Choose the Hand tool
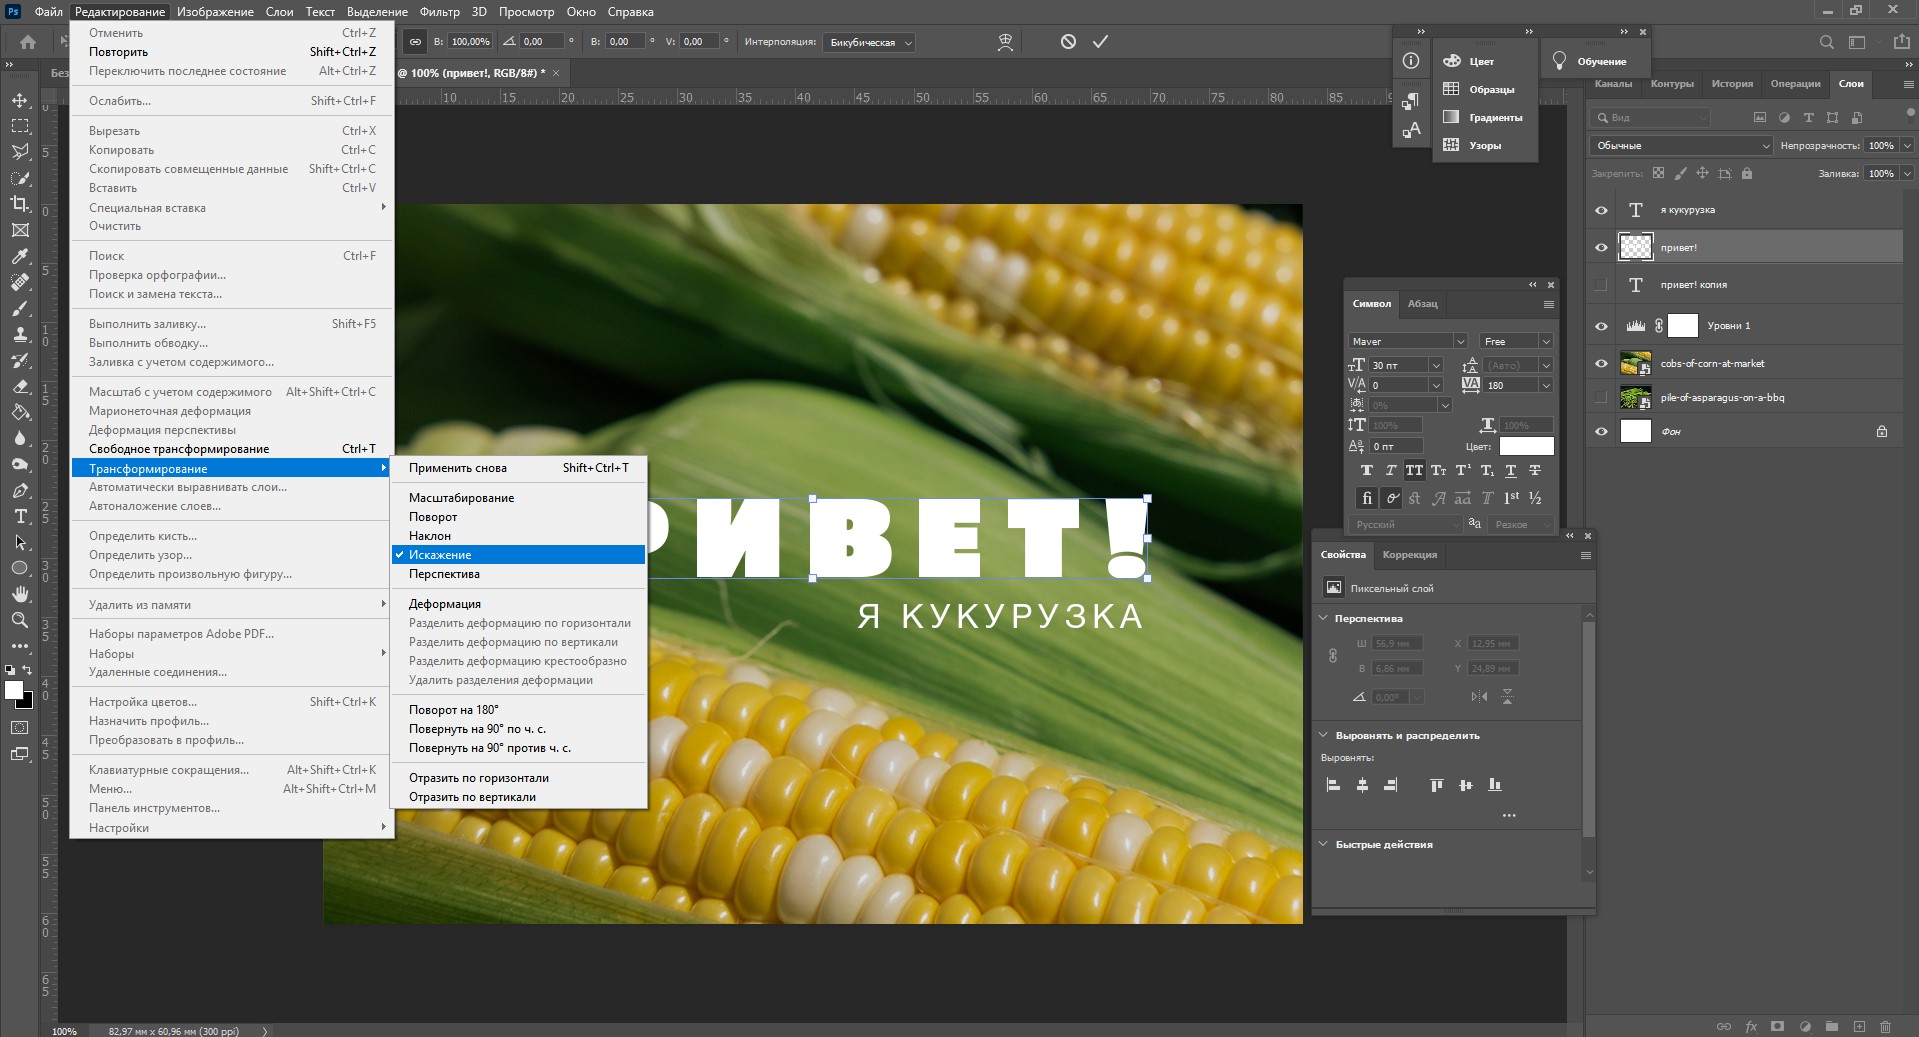The height and width of the screenshot is (1037, 1919). (x=20, y=594)
